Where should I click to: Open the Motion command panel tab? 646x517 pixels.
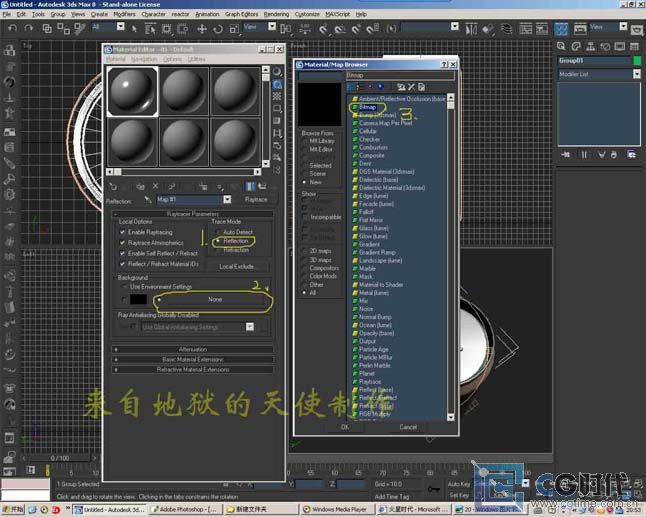[605, 46]
